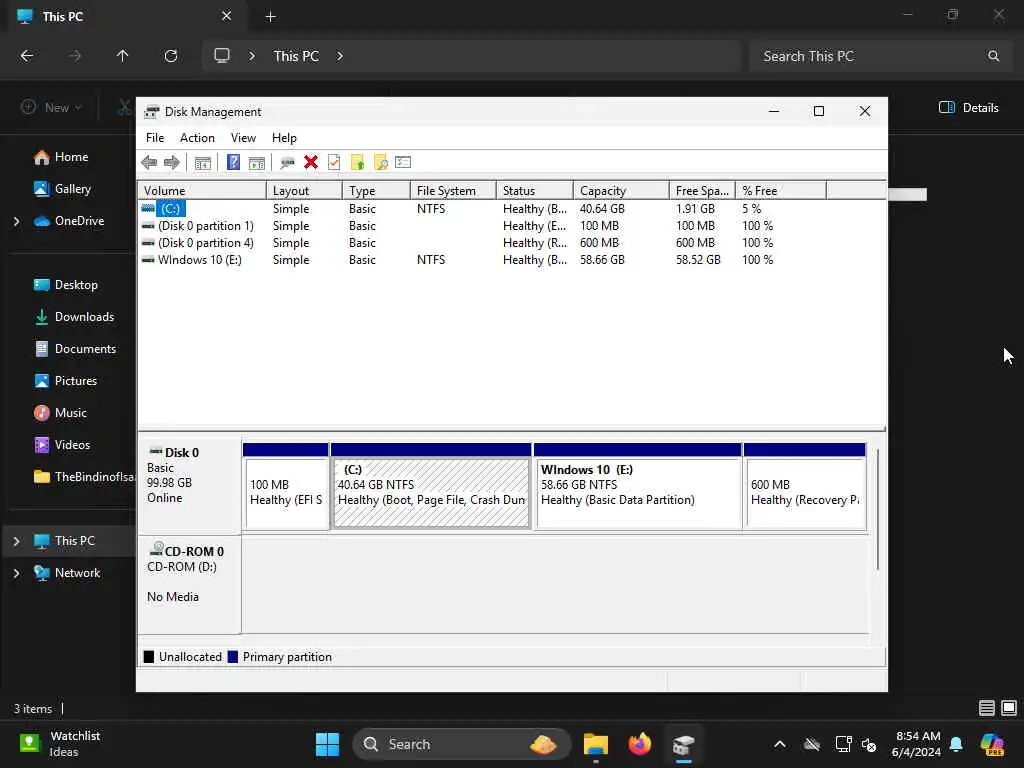Click the File Explorer back arrow
The image size is (1024, 768).
27,56
